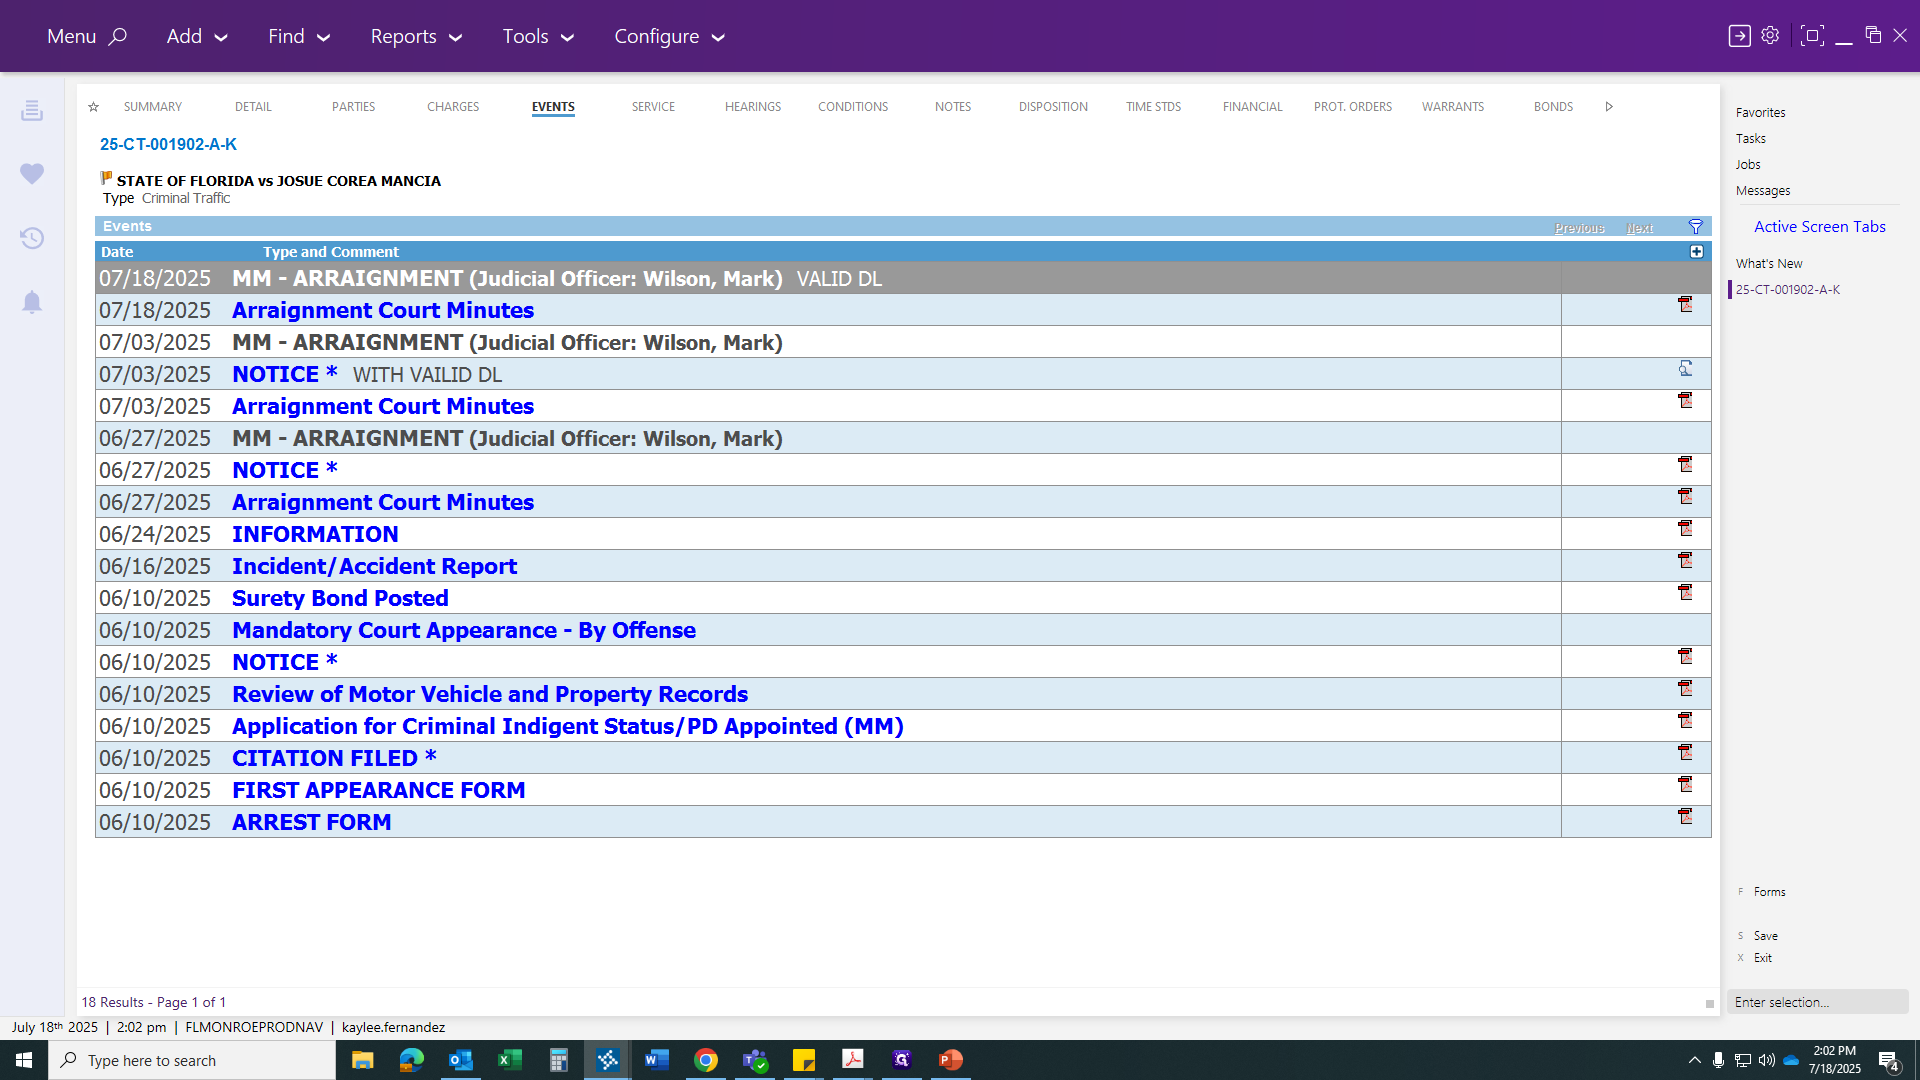Click the settings gear in title bar
This screenshot has height=1080, width=1920.
(x=1770, y=36)
